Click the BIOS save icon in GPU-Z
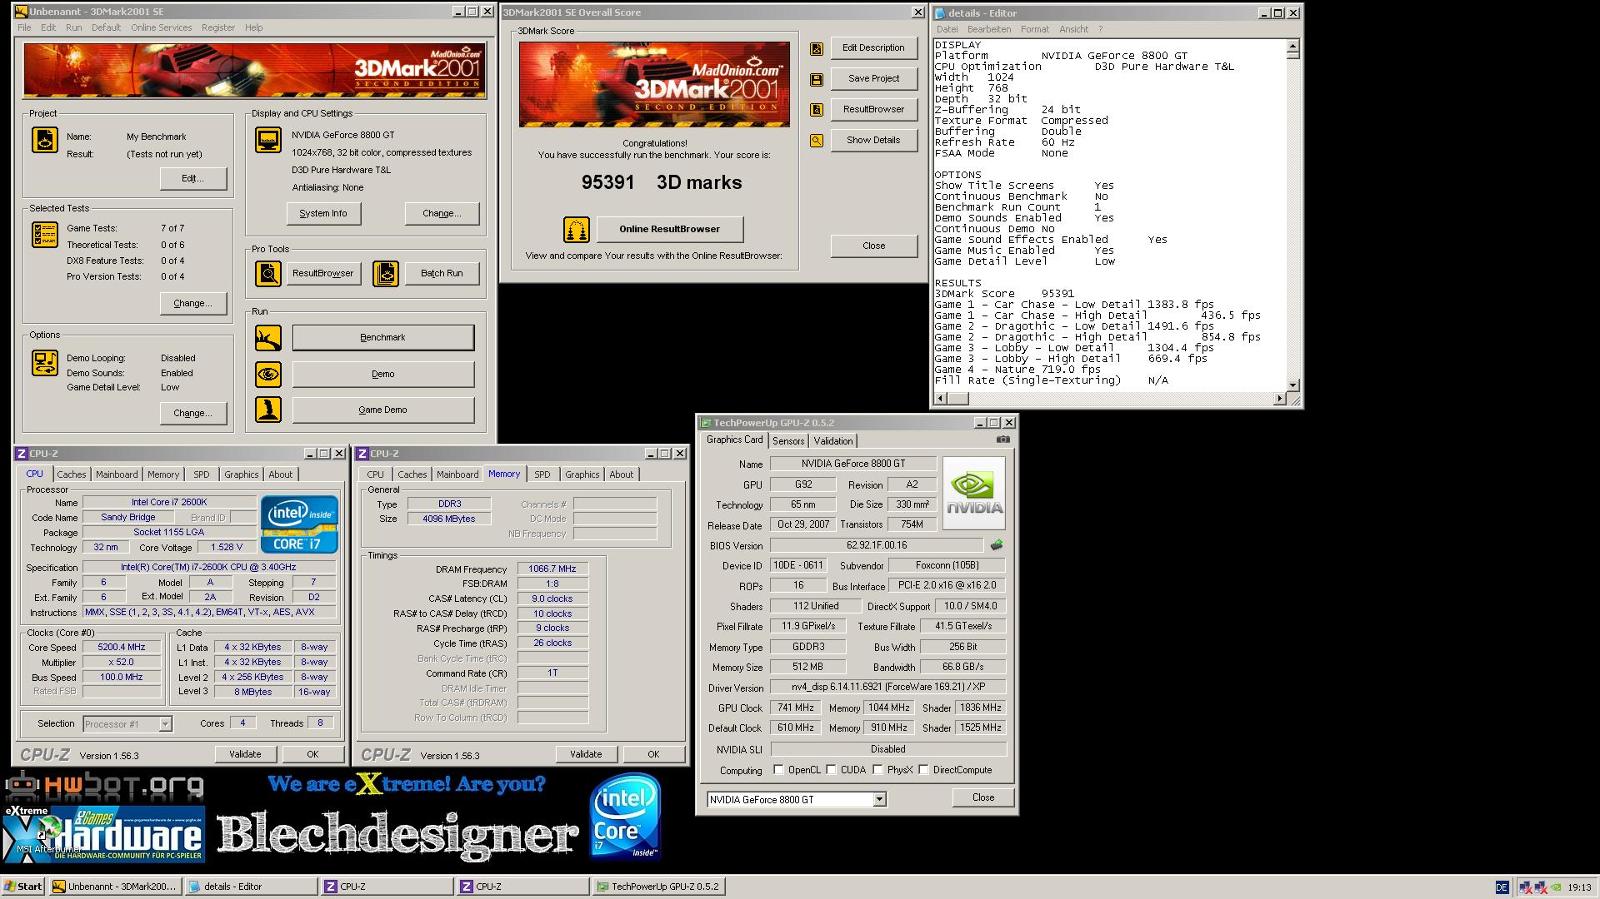 tap(996, 545)
